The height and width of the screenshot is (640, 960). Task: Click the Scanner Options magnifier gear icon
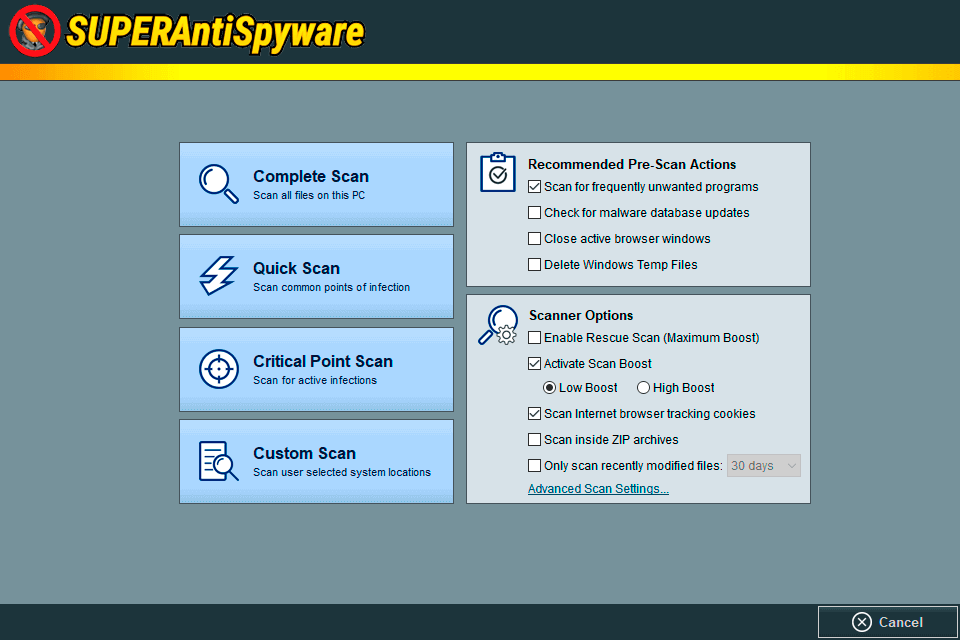[x=498, y=325]
